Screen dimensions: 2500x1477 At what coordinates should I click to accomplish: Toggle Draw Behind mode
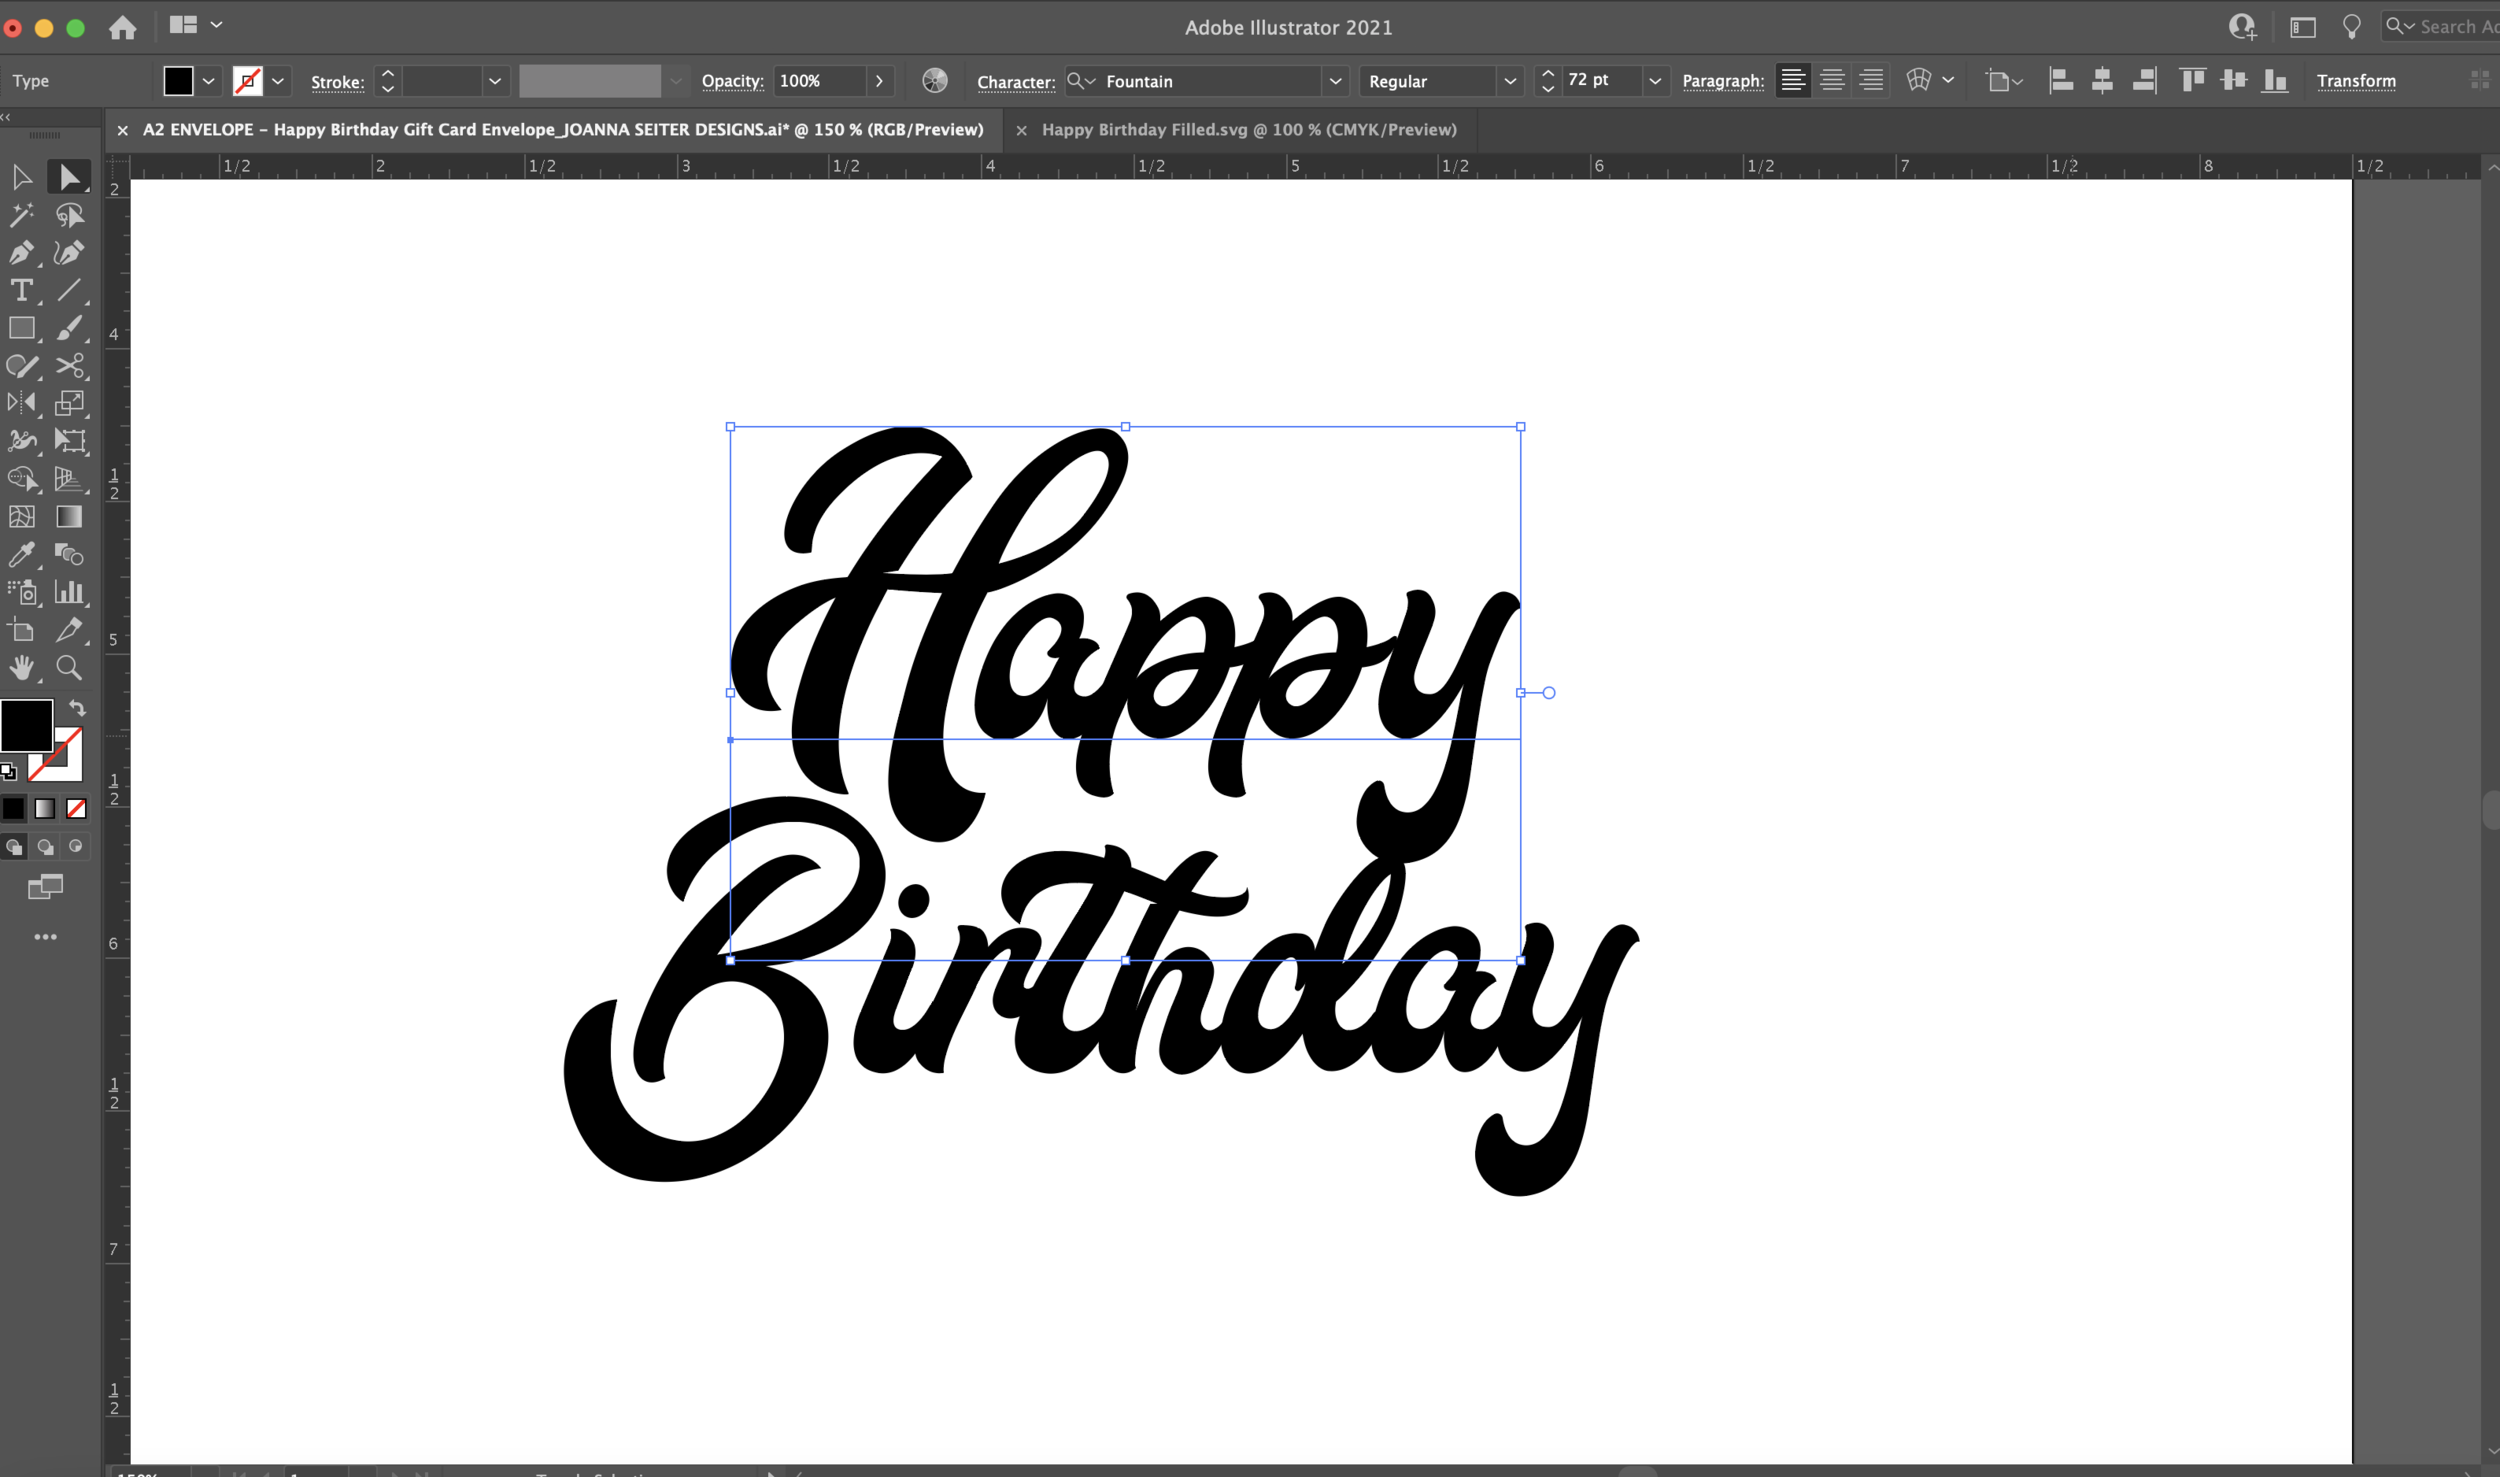45,847
